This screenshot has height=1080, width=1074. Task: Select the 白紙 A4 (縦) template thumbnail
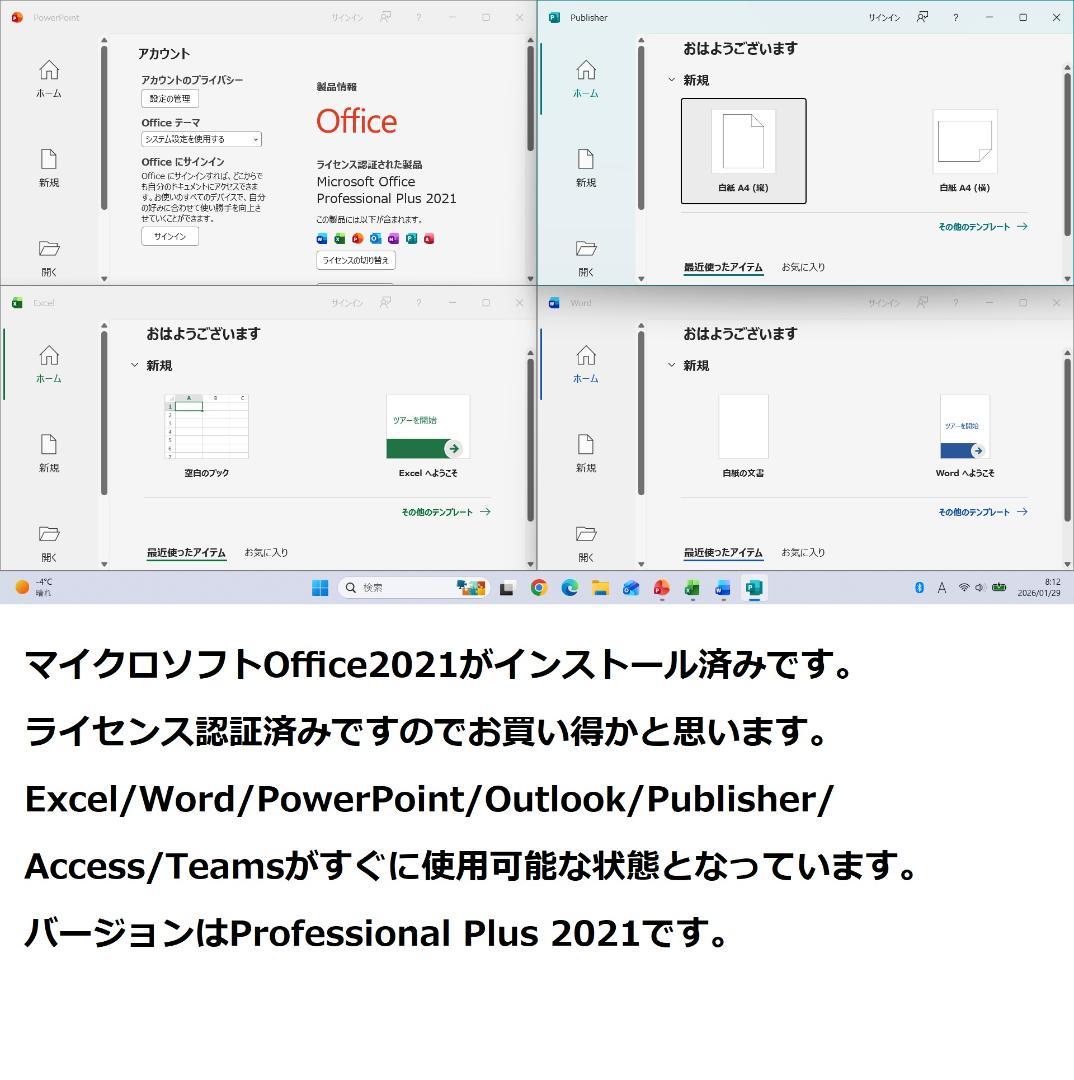click(743, 150)
